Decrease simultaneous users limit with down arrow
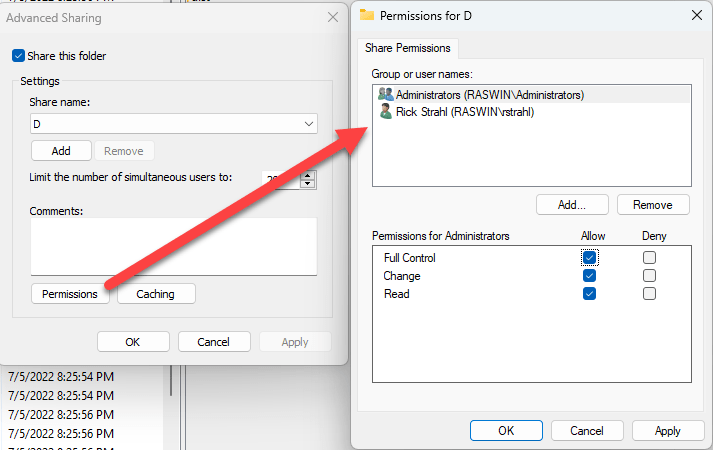The image size is (713, 450). pyautogui.click(x=308, y=184)
